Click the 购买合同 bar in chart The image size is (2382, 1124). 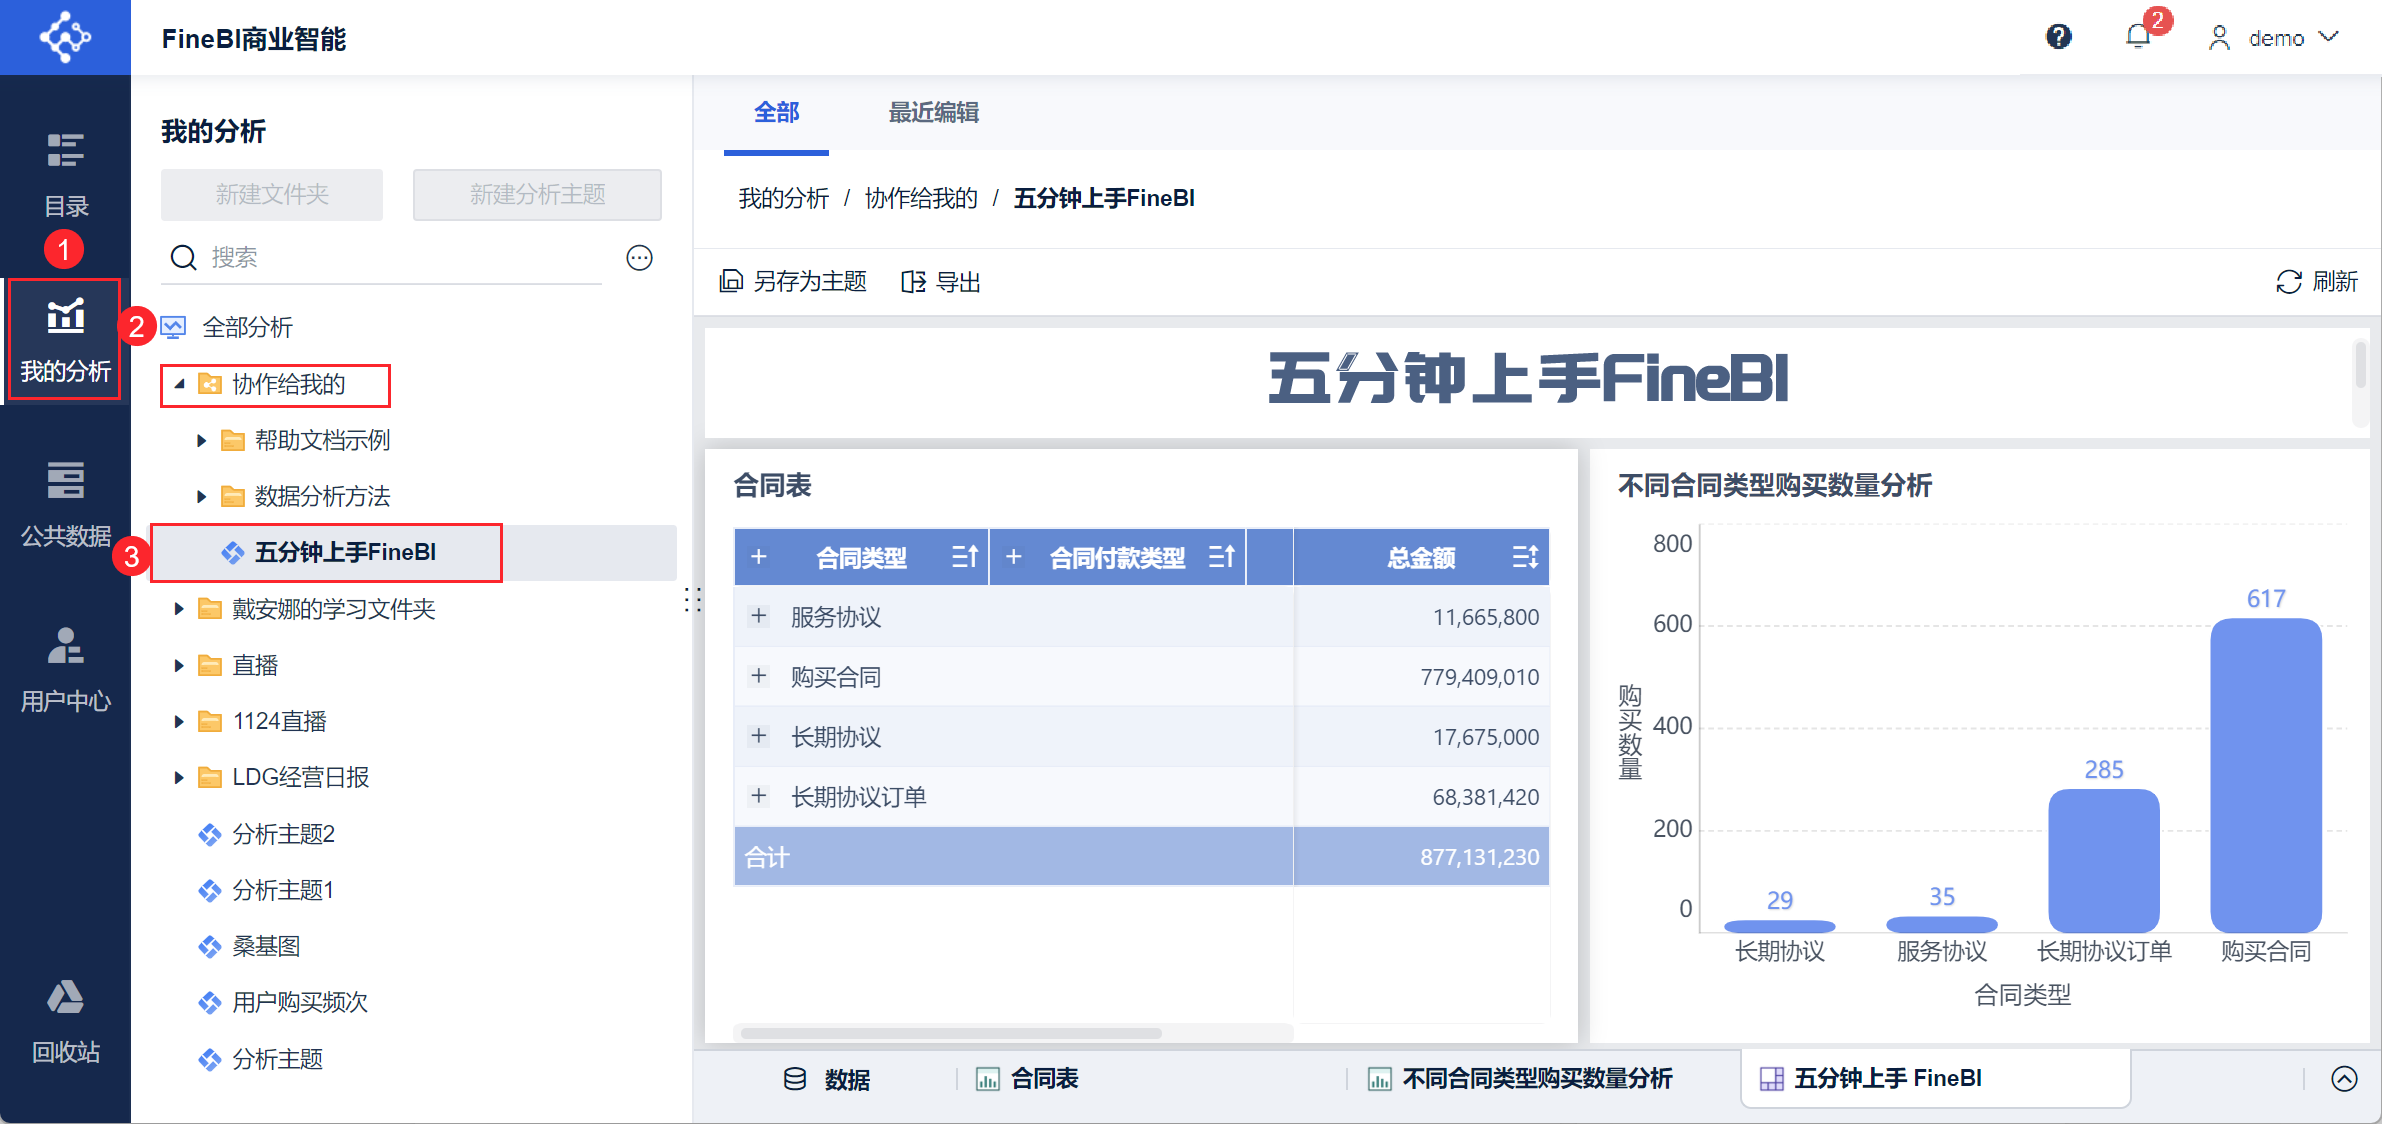pos(2265,775)
